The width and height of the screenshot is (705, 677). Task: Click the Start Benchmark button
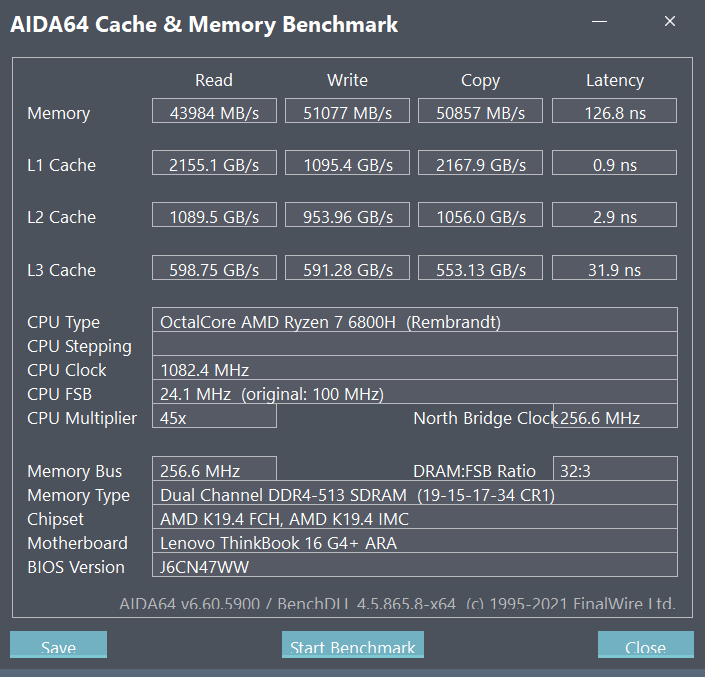click(352, 645)
